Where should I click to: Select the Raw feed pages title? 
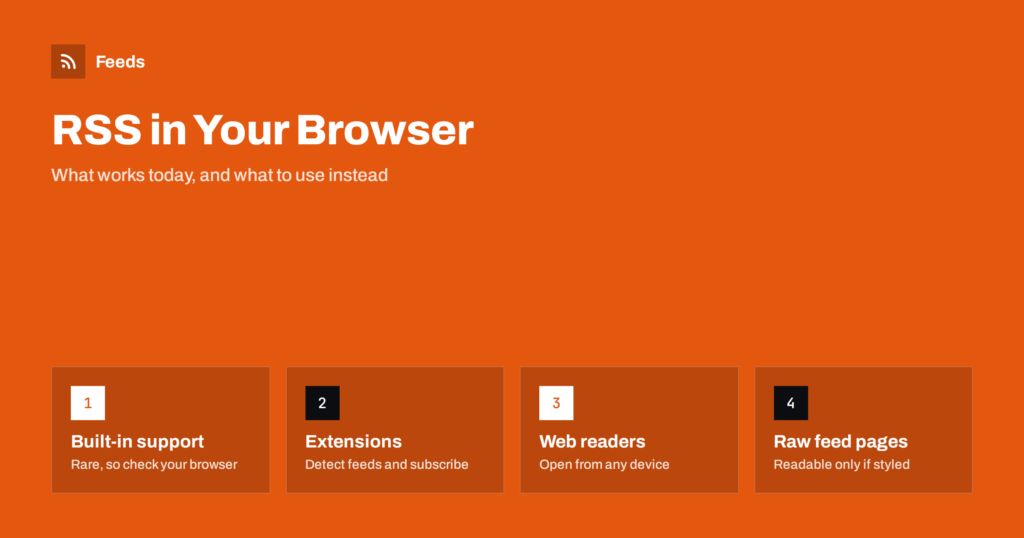(x=840, y=441)
